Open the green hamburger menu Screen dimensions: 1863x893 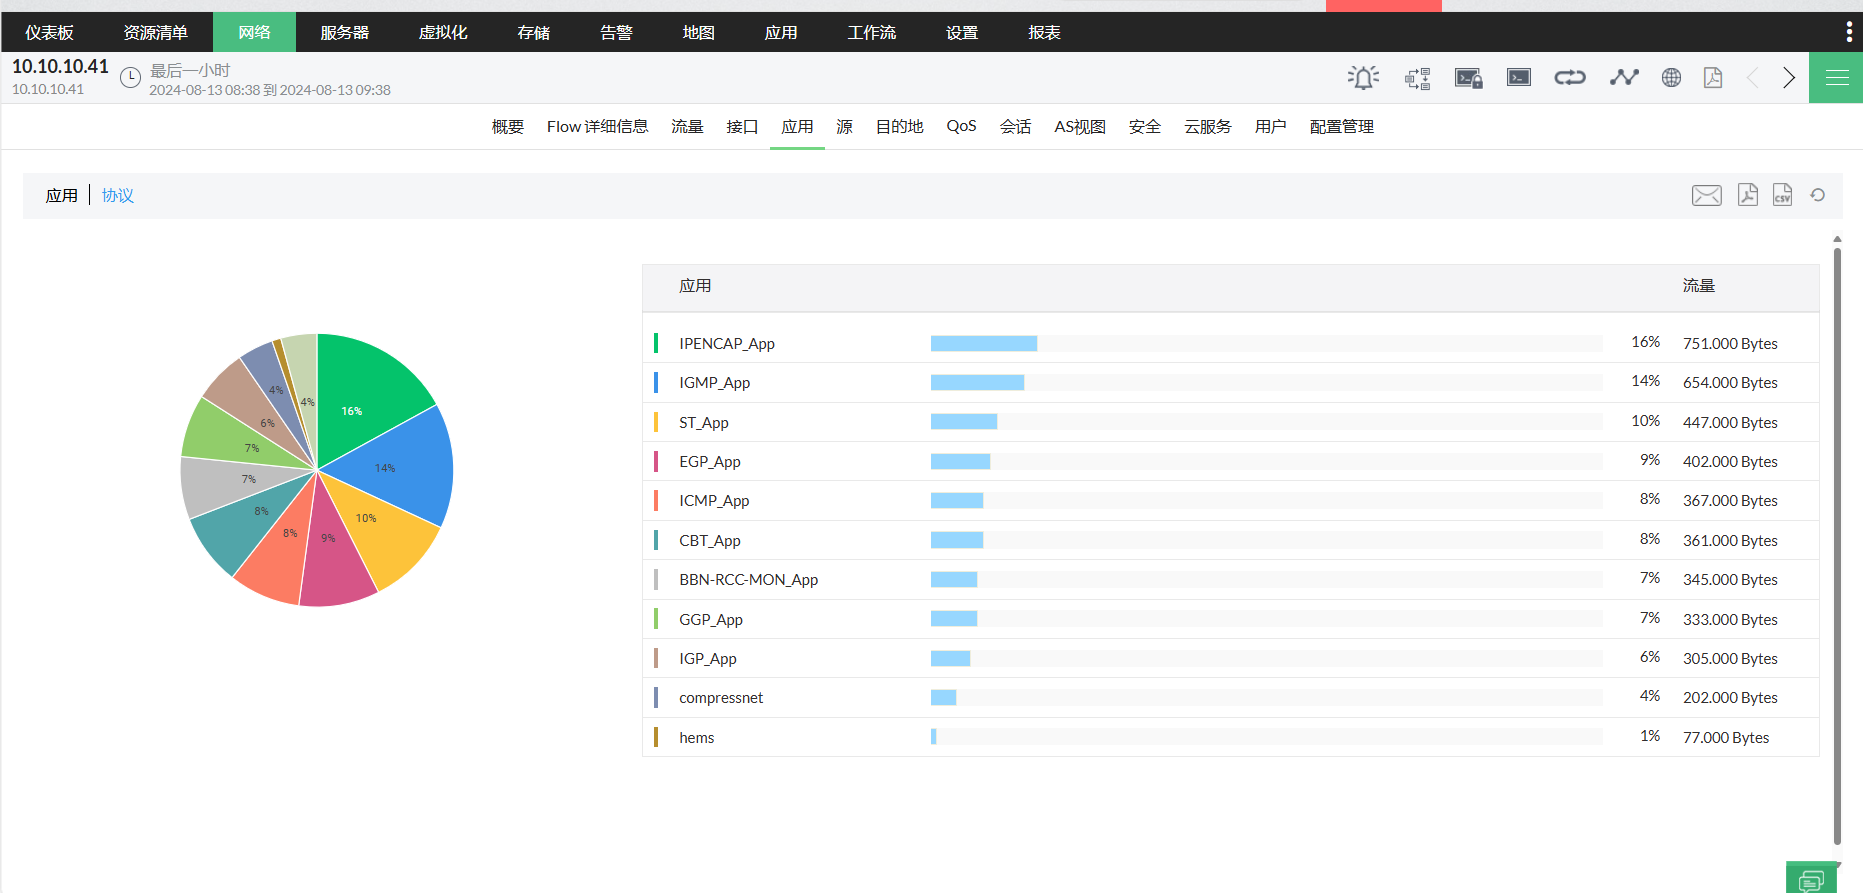[x=1836, y=78]
